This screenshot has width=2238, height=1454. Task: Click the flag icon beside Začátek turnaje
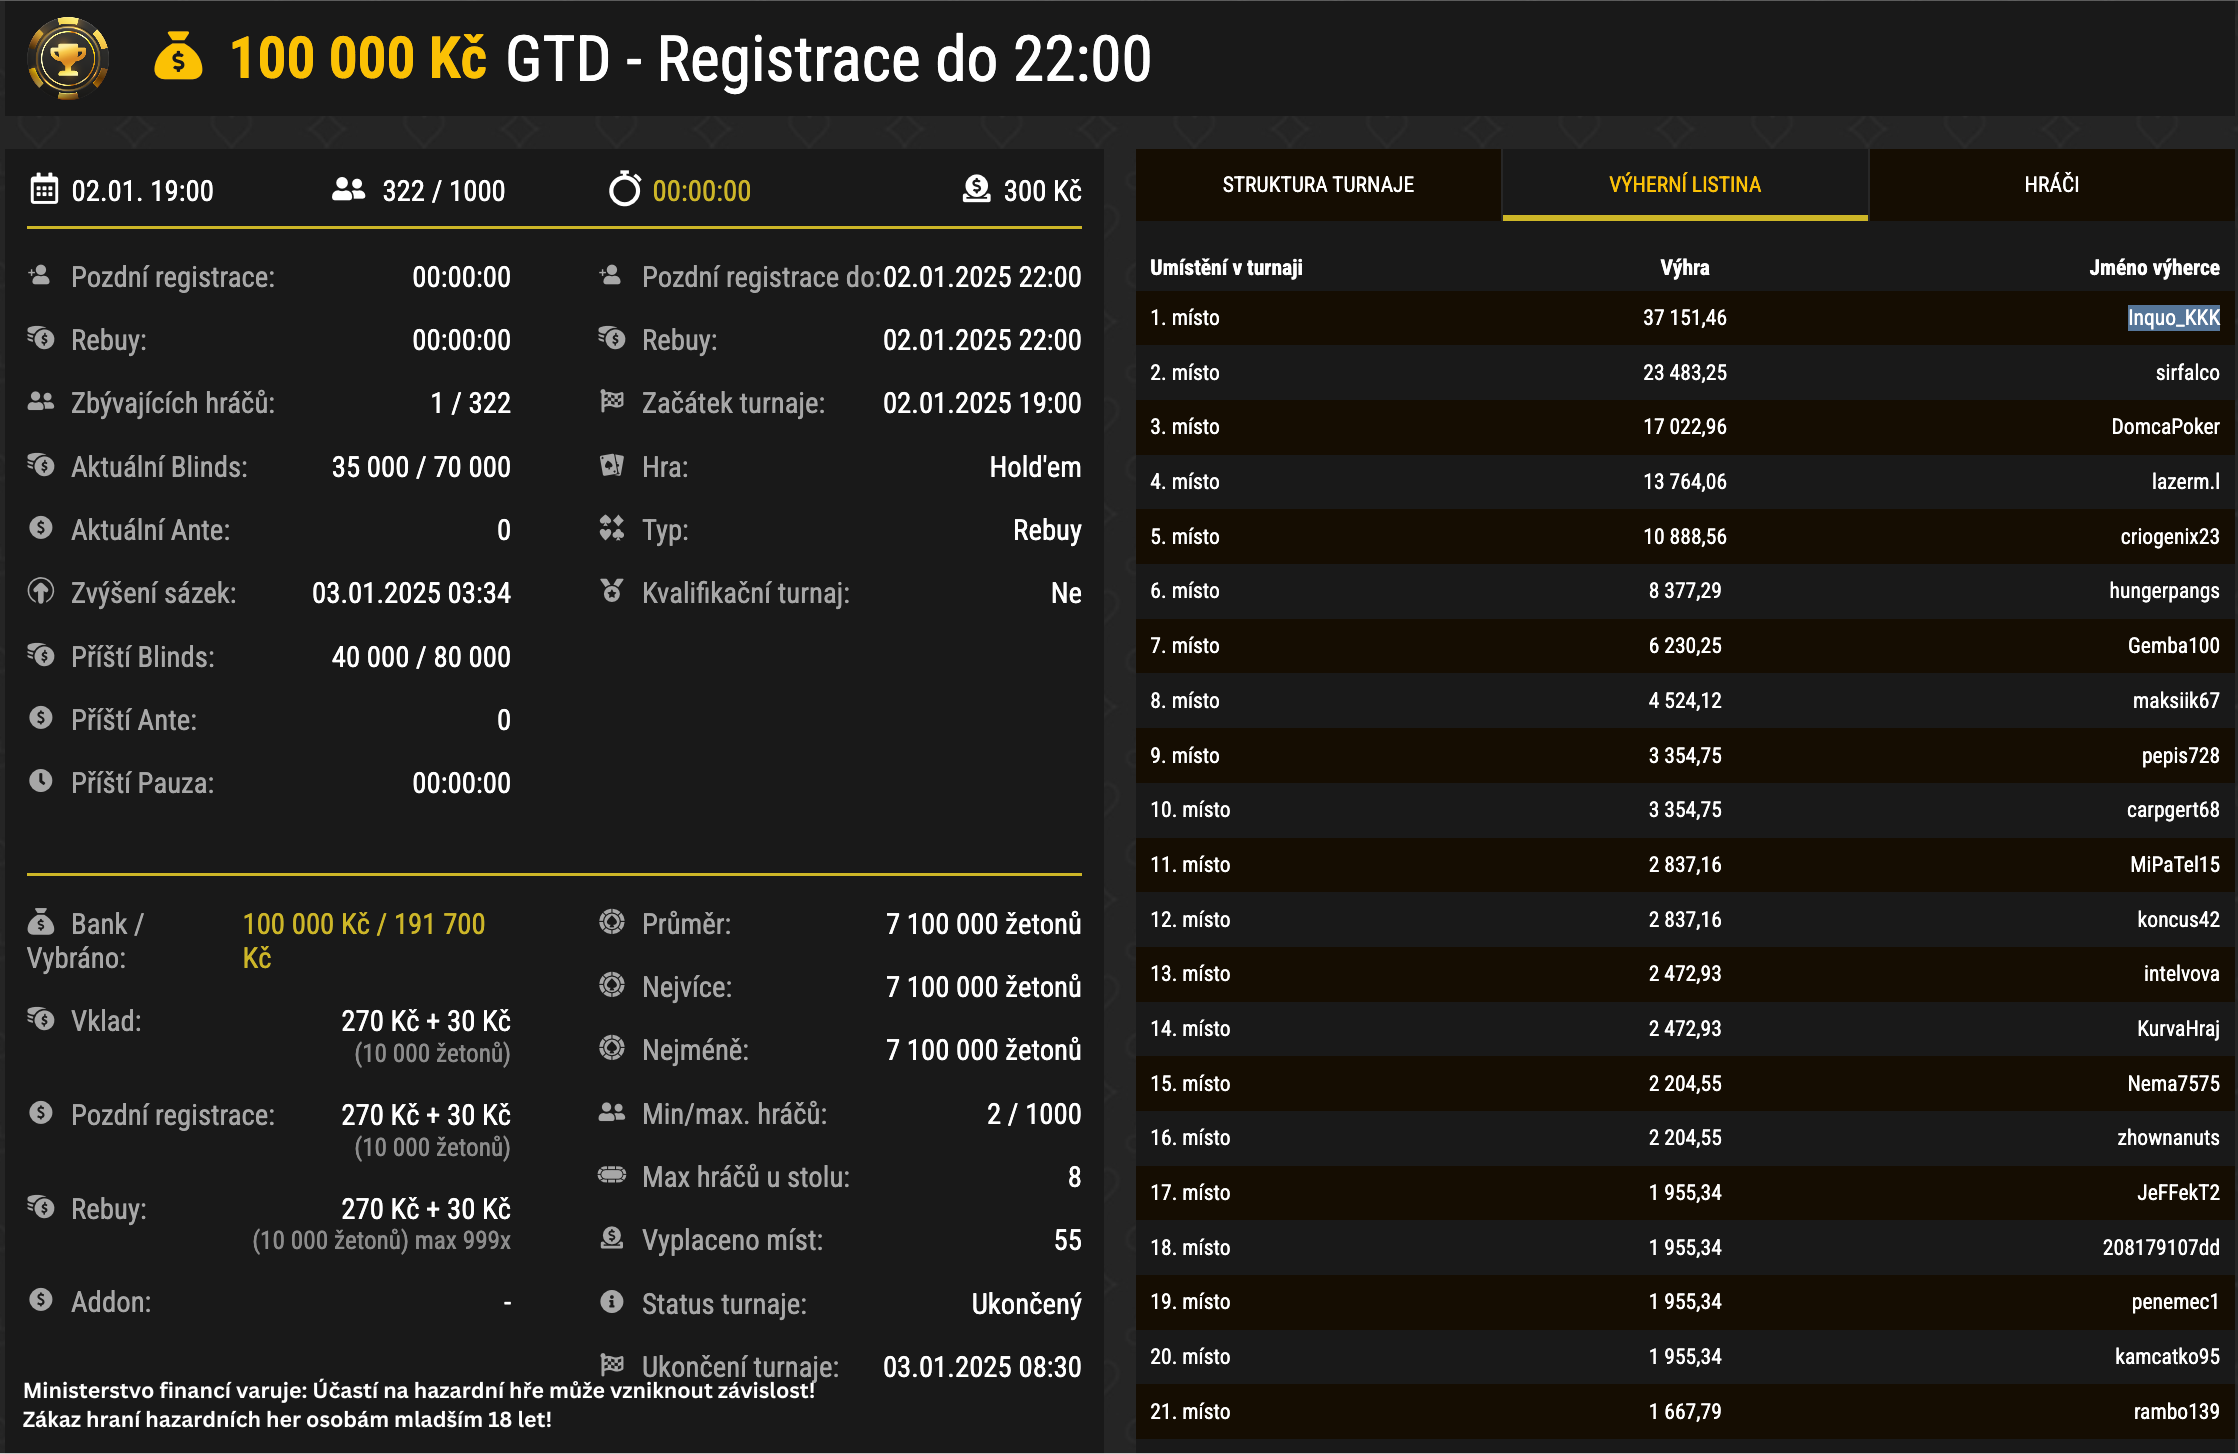coord(612,403)
